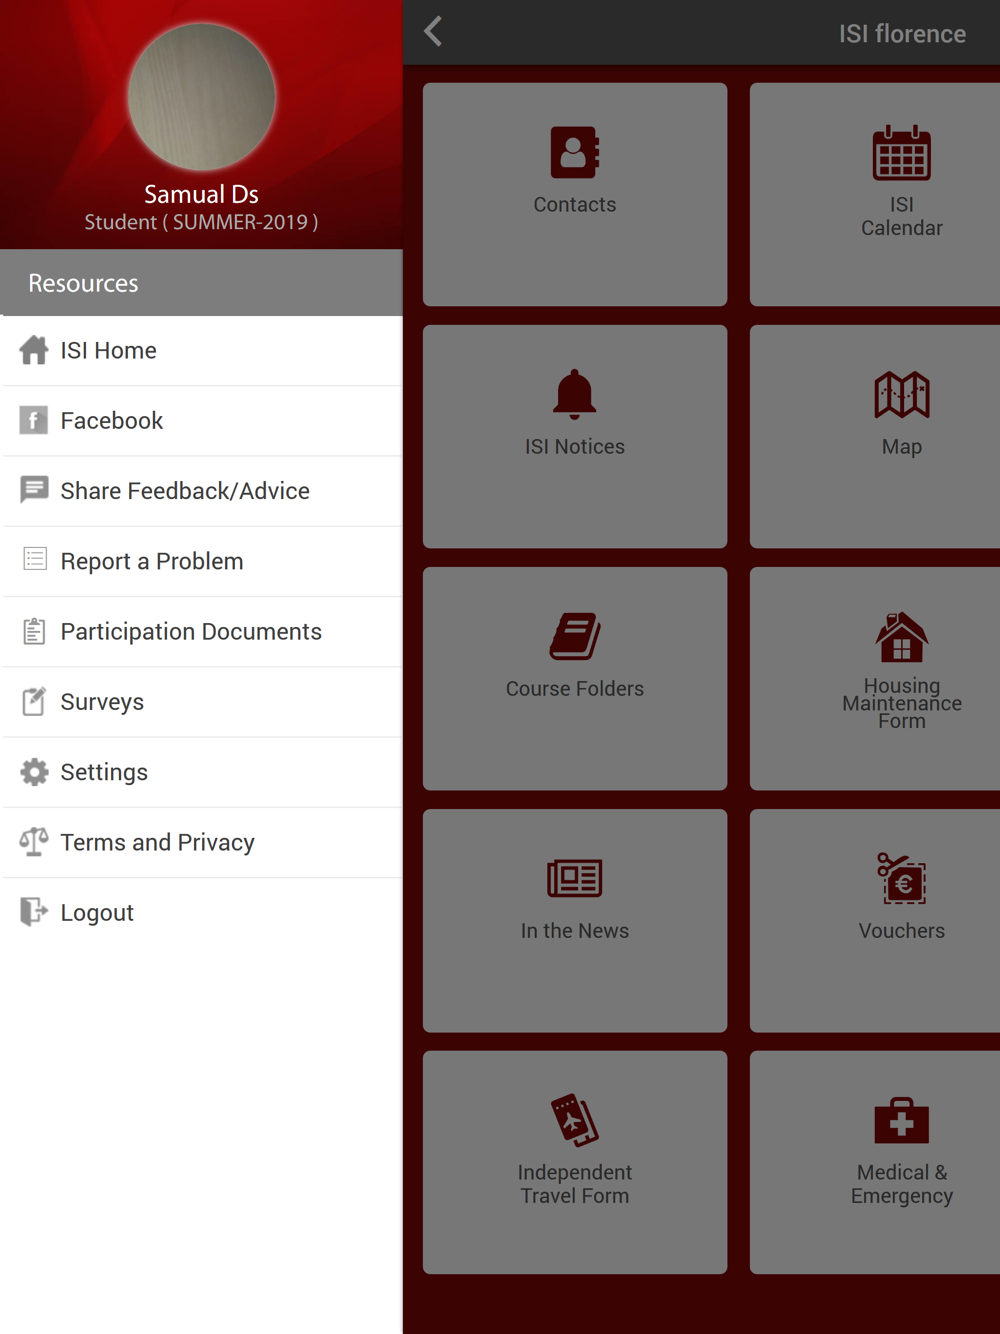Viewport: 1000px width, 1334px height.
Task: Click the clipboard icon for Participation Documents
Action: click(x=34, y=631)
